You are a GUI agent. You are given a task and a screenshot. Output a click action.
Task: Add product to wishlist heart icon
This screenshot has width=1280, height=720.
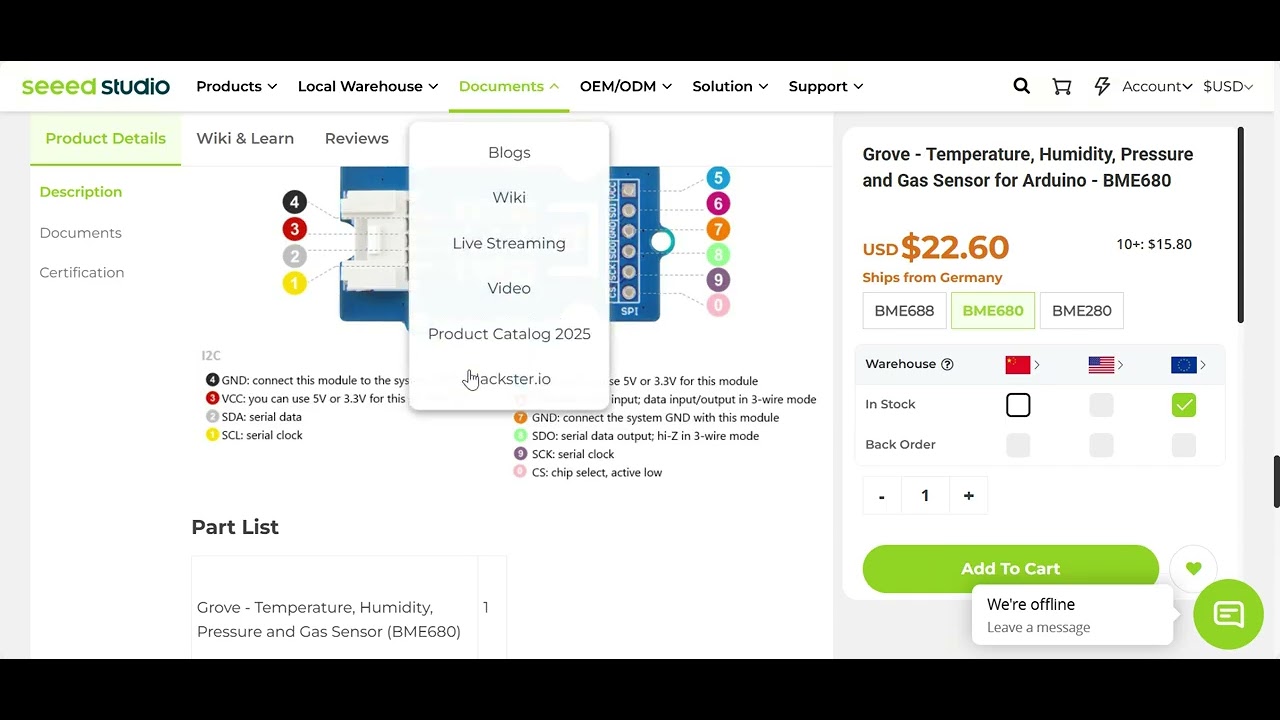point(1193,568)
